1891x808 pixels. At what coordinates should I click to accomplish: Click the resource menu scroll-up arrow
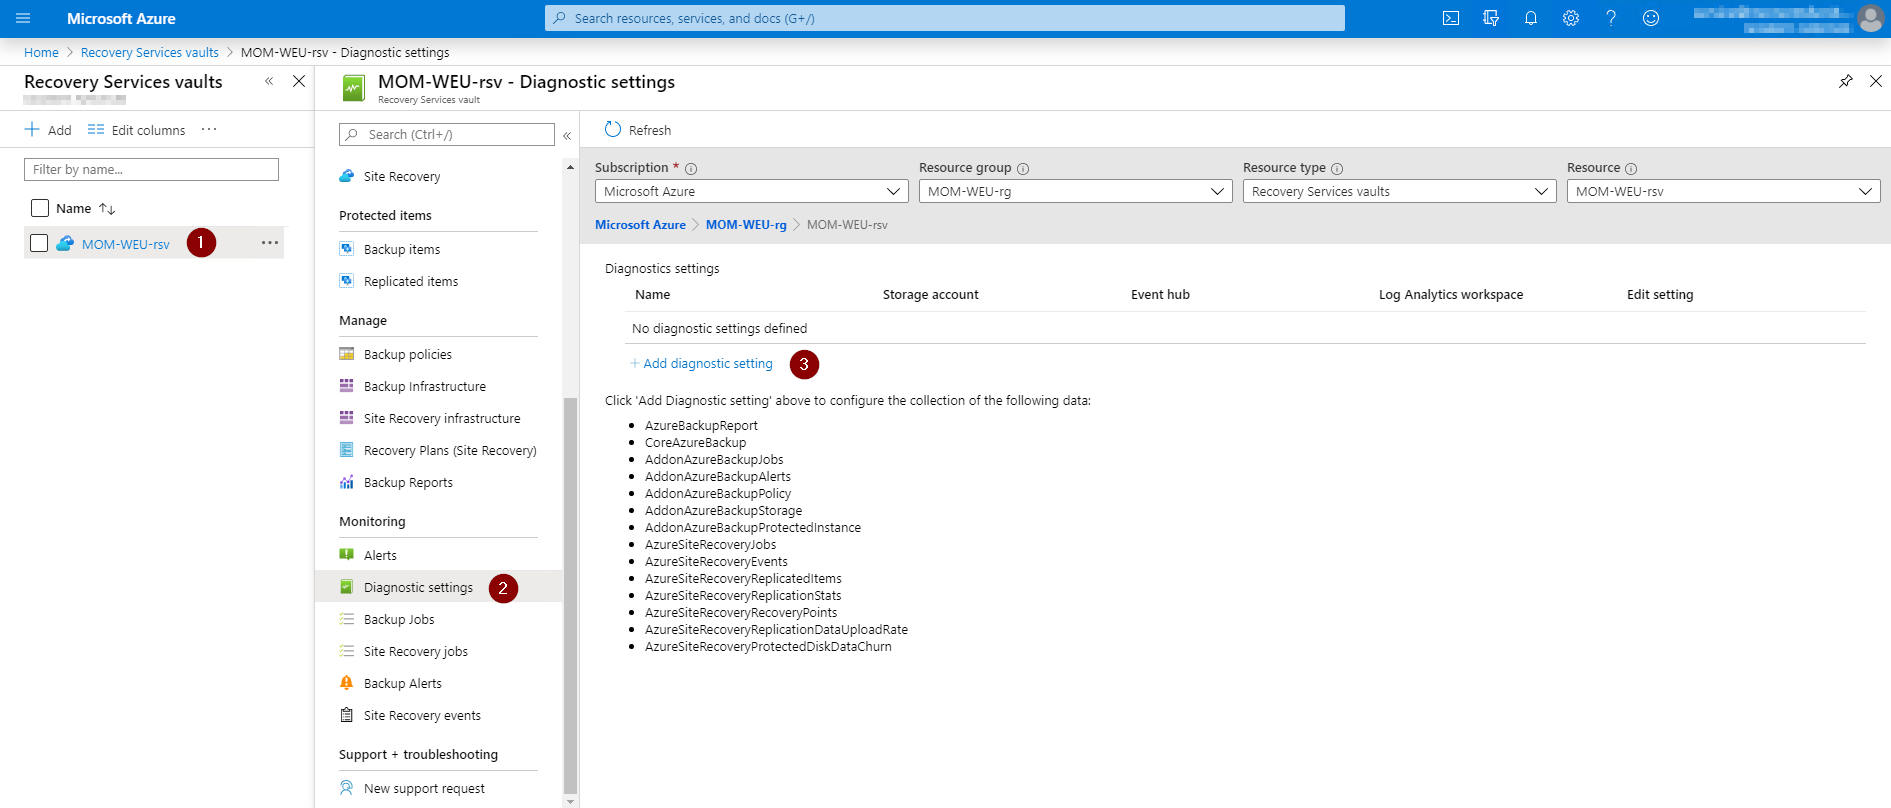pyautogui.click(x=571, y=167)
